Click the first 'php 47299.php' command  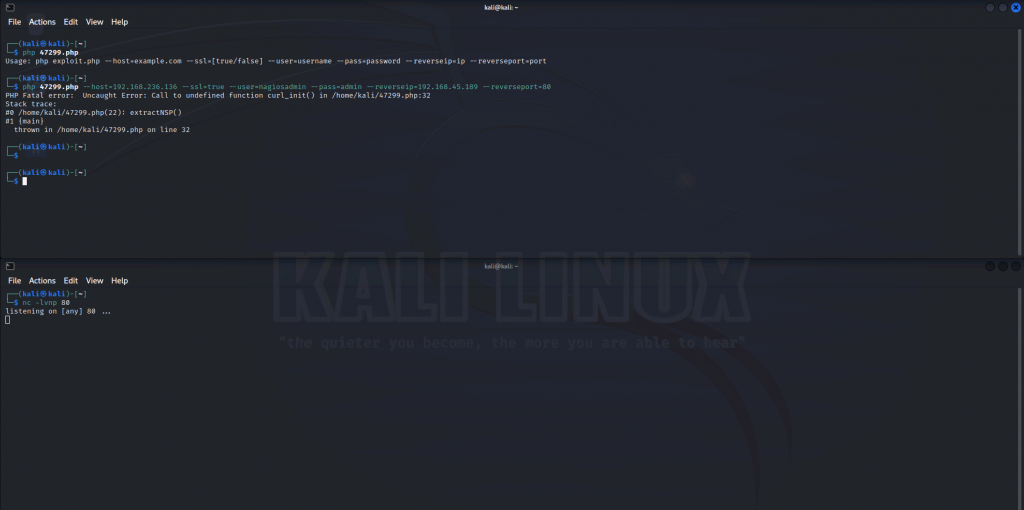[50, 52]
